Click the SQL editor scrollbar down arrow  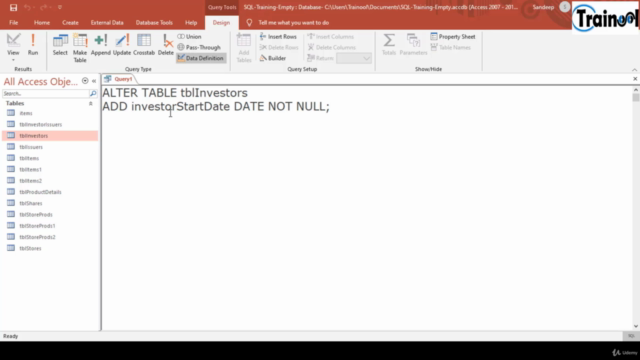[636, 326]
